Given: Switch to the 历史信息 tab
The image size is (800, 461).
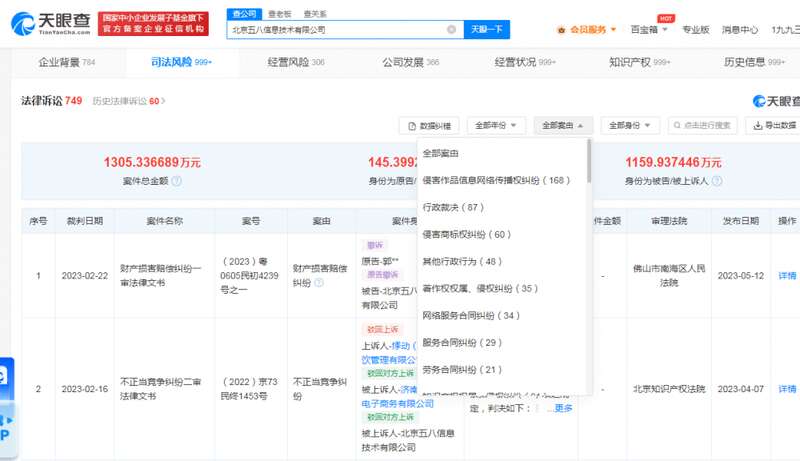Looking at the screenshot, I should pyautogui.click(x=755, y=62).
